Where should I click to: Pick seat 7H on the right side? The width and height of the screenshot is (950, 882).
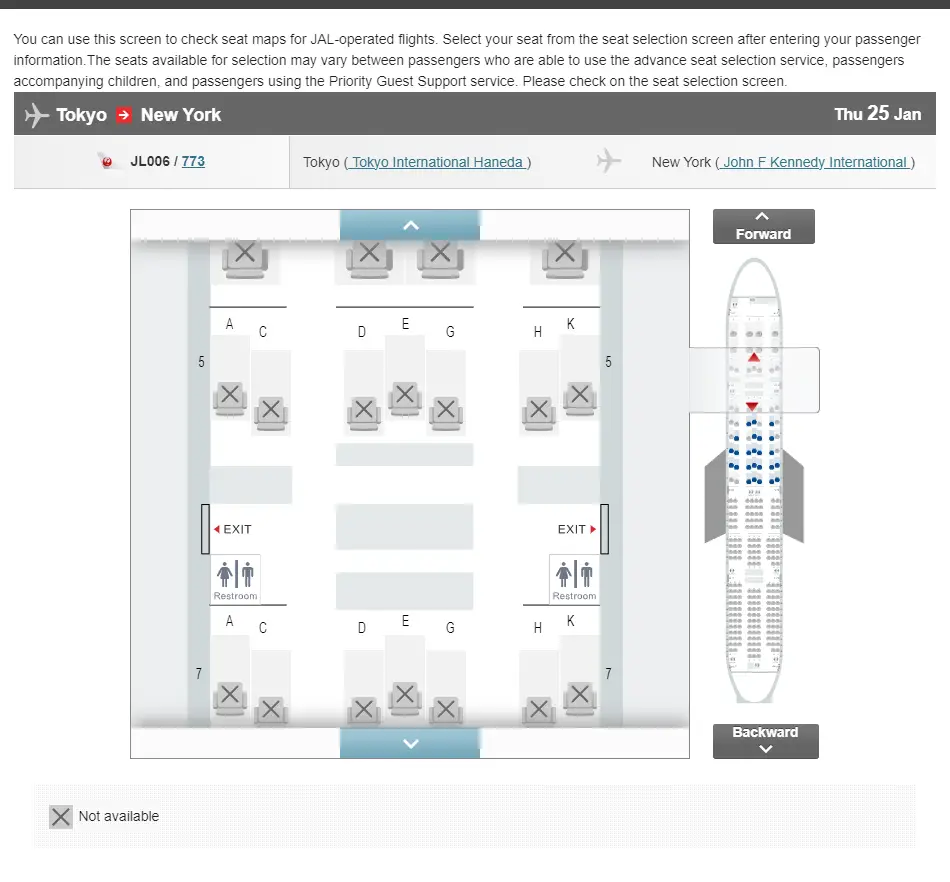click(x=539, y=710)
